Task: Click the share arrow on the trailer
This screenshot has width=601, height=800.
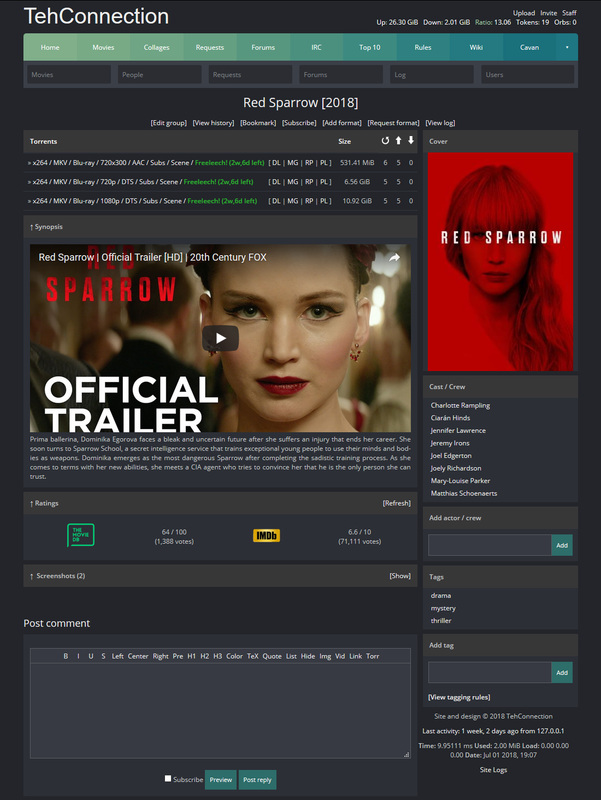Action: (x=394, y=258)
